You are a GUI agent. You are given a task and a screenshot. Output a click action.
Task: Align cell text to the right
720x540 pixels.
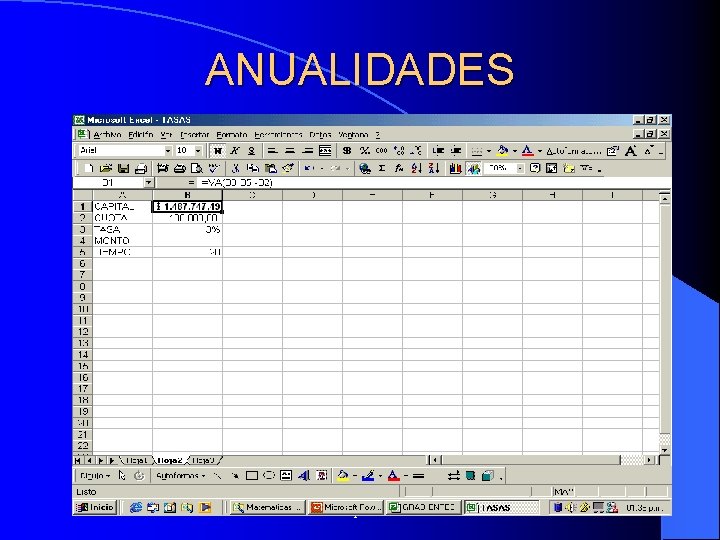point(307,151)
